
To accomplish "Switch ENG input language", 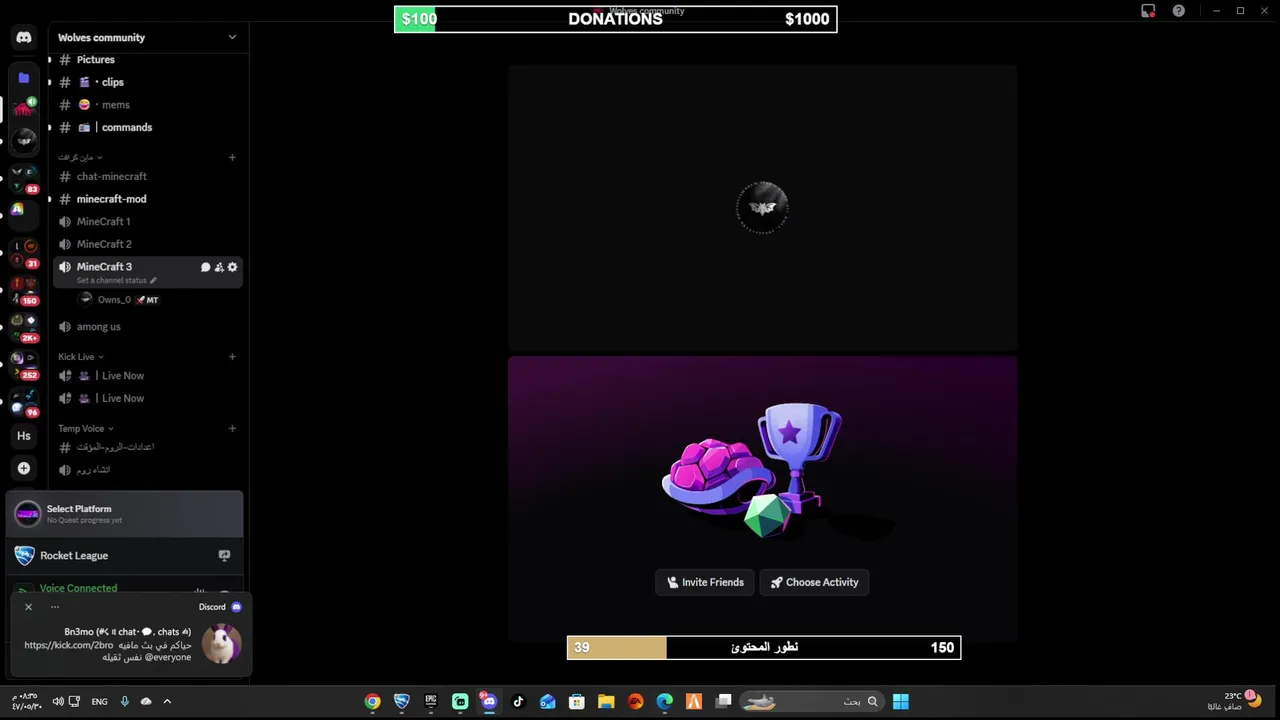I will pyautogui.click(x=99, y=702).
